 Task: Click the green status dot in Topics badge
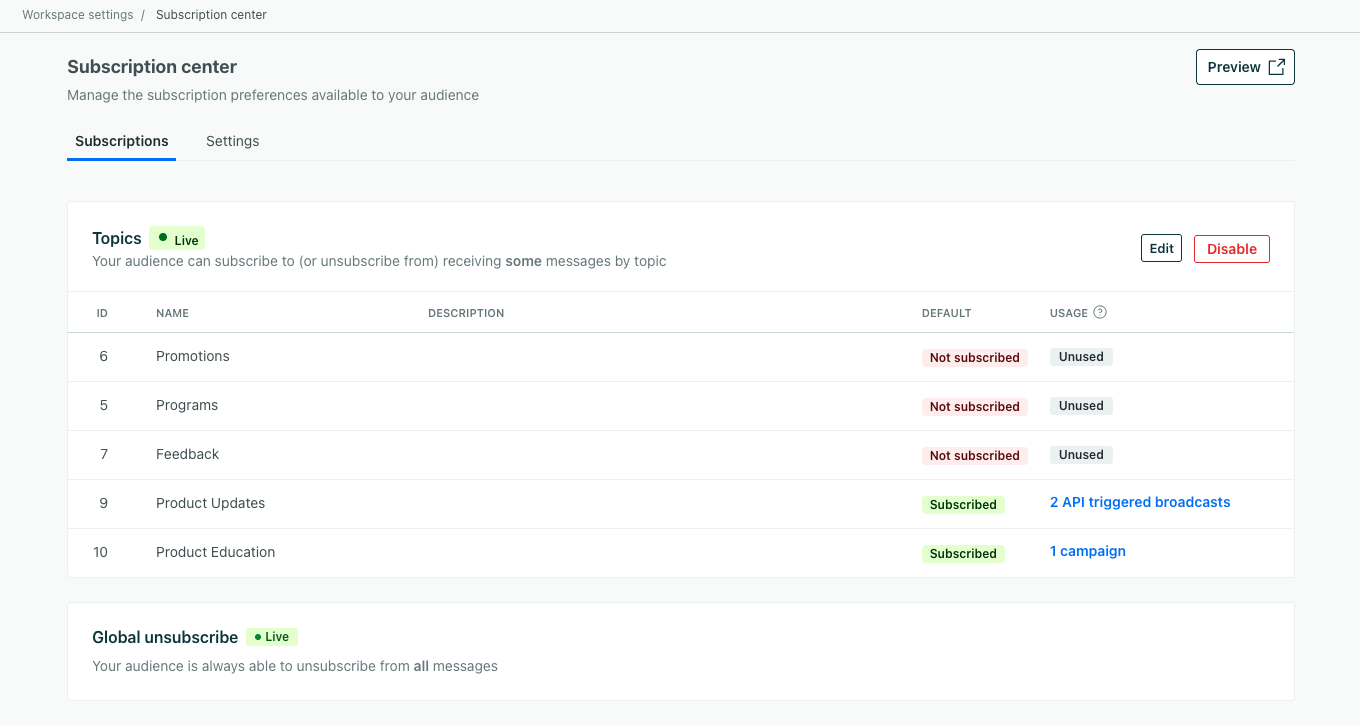[162, 238]
